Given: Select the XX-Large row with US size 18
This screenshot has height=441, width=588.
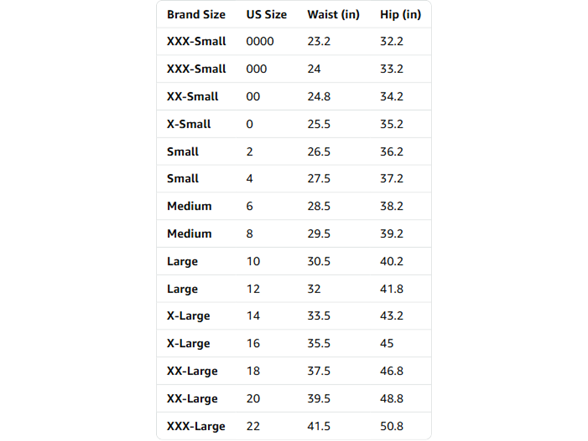Looking at the screenshot, I should tap(294, 371).
